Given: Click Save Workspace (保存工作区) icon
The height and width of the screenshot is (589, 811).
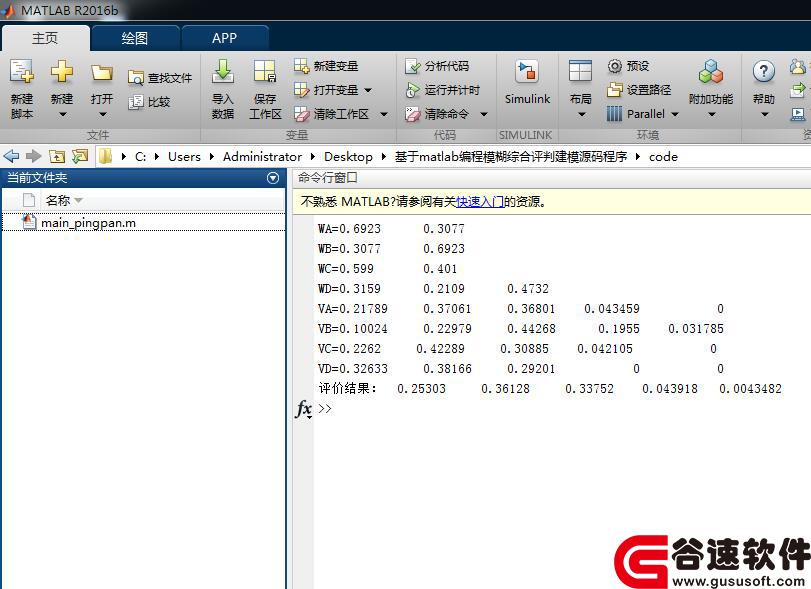Looking at the screenshot, I should [x=265, y=71].
